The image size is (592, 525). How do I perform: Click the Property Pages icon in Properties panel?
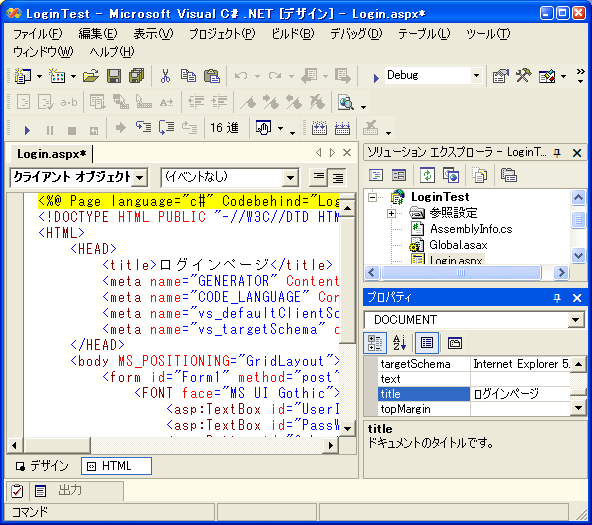[455, 343]
